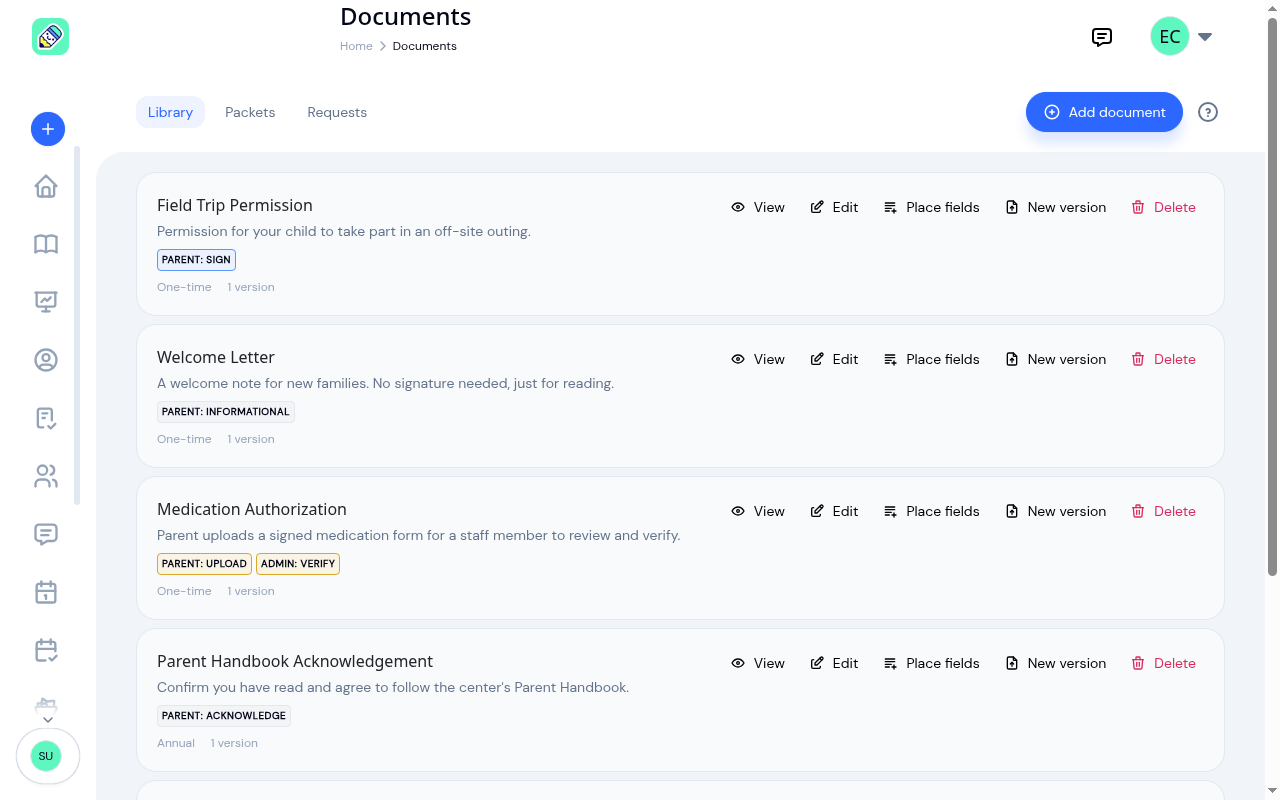This screenshot has height=800, width=1280.
Task: Place fields on Field Trip Permission
Action: pyautogui.click(x=932, y=207)
